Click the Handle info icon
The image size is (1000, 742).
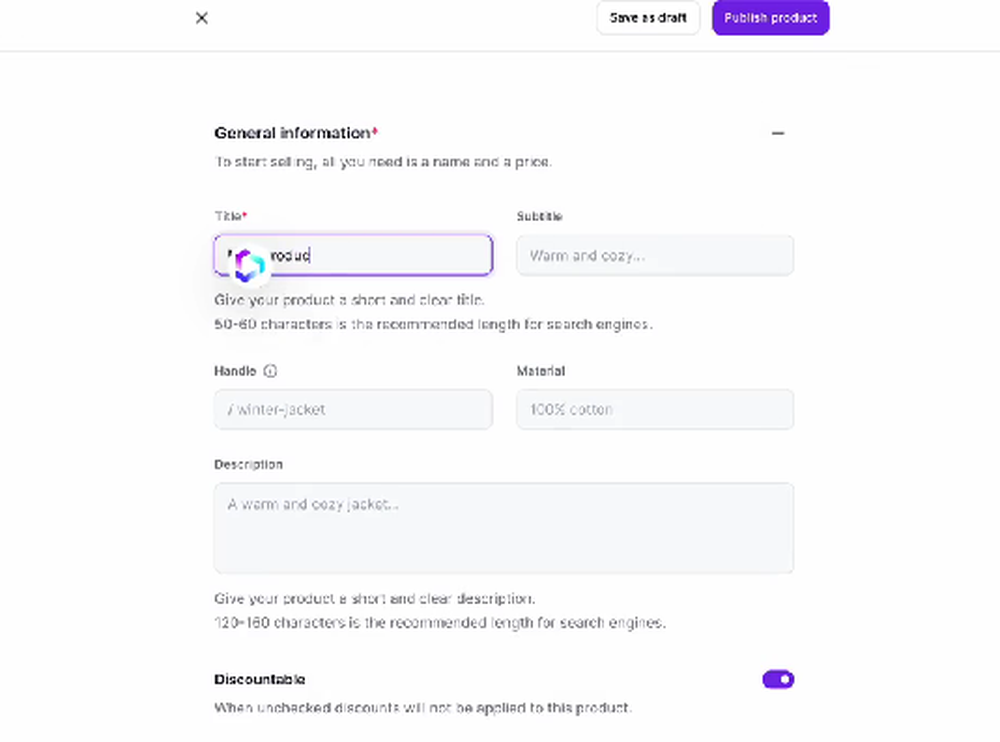click(x=270, y=371)
